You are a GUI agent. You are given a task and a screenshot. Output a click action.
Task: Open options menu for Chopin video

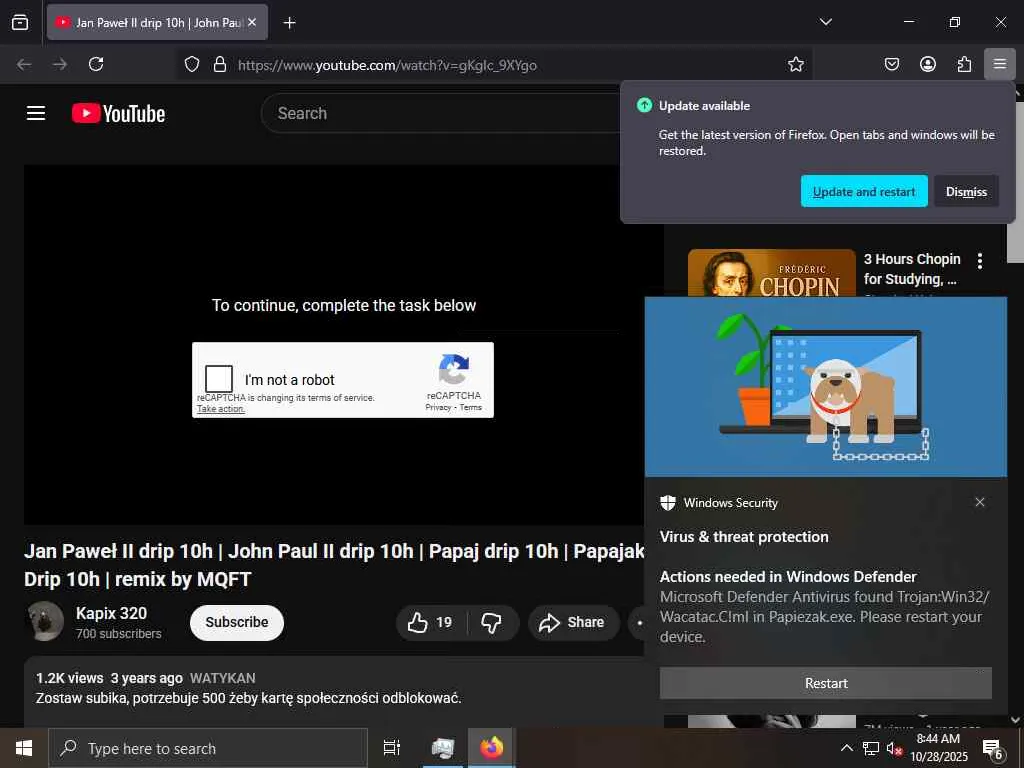pyautogui.click(x=980, y=261)
